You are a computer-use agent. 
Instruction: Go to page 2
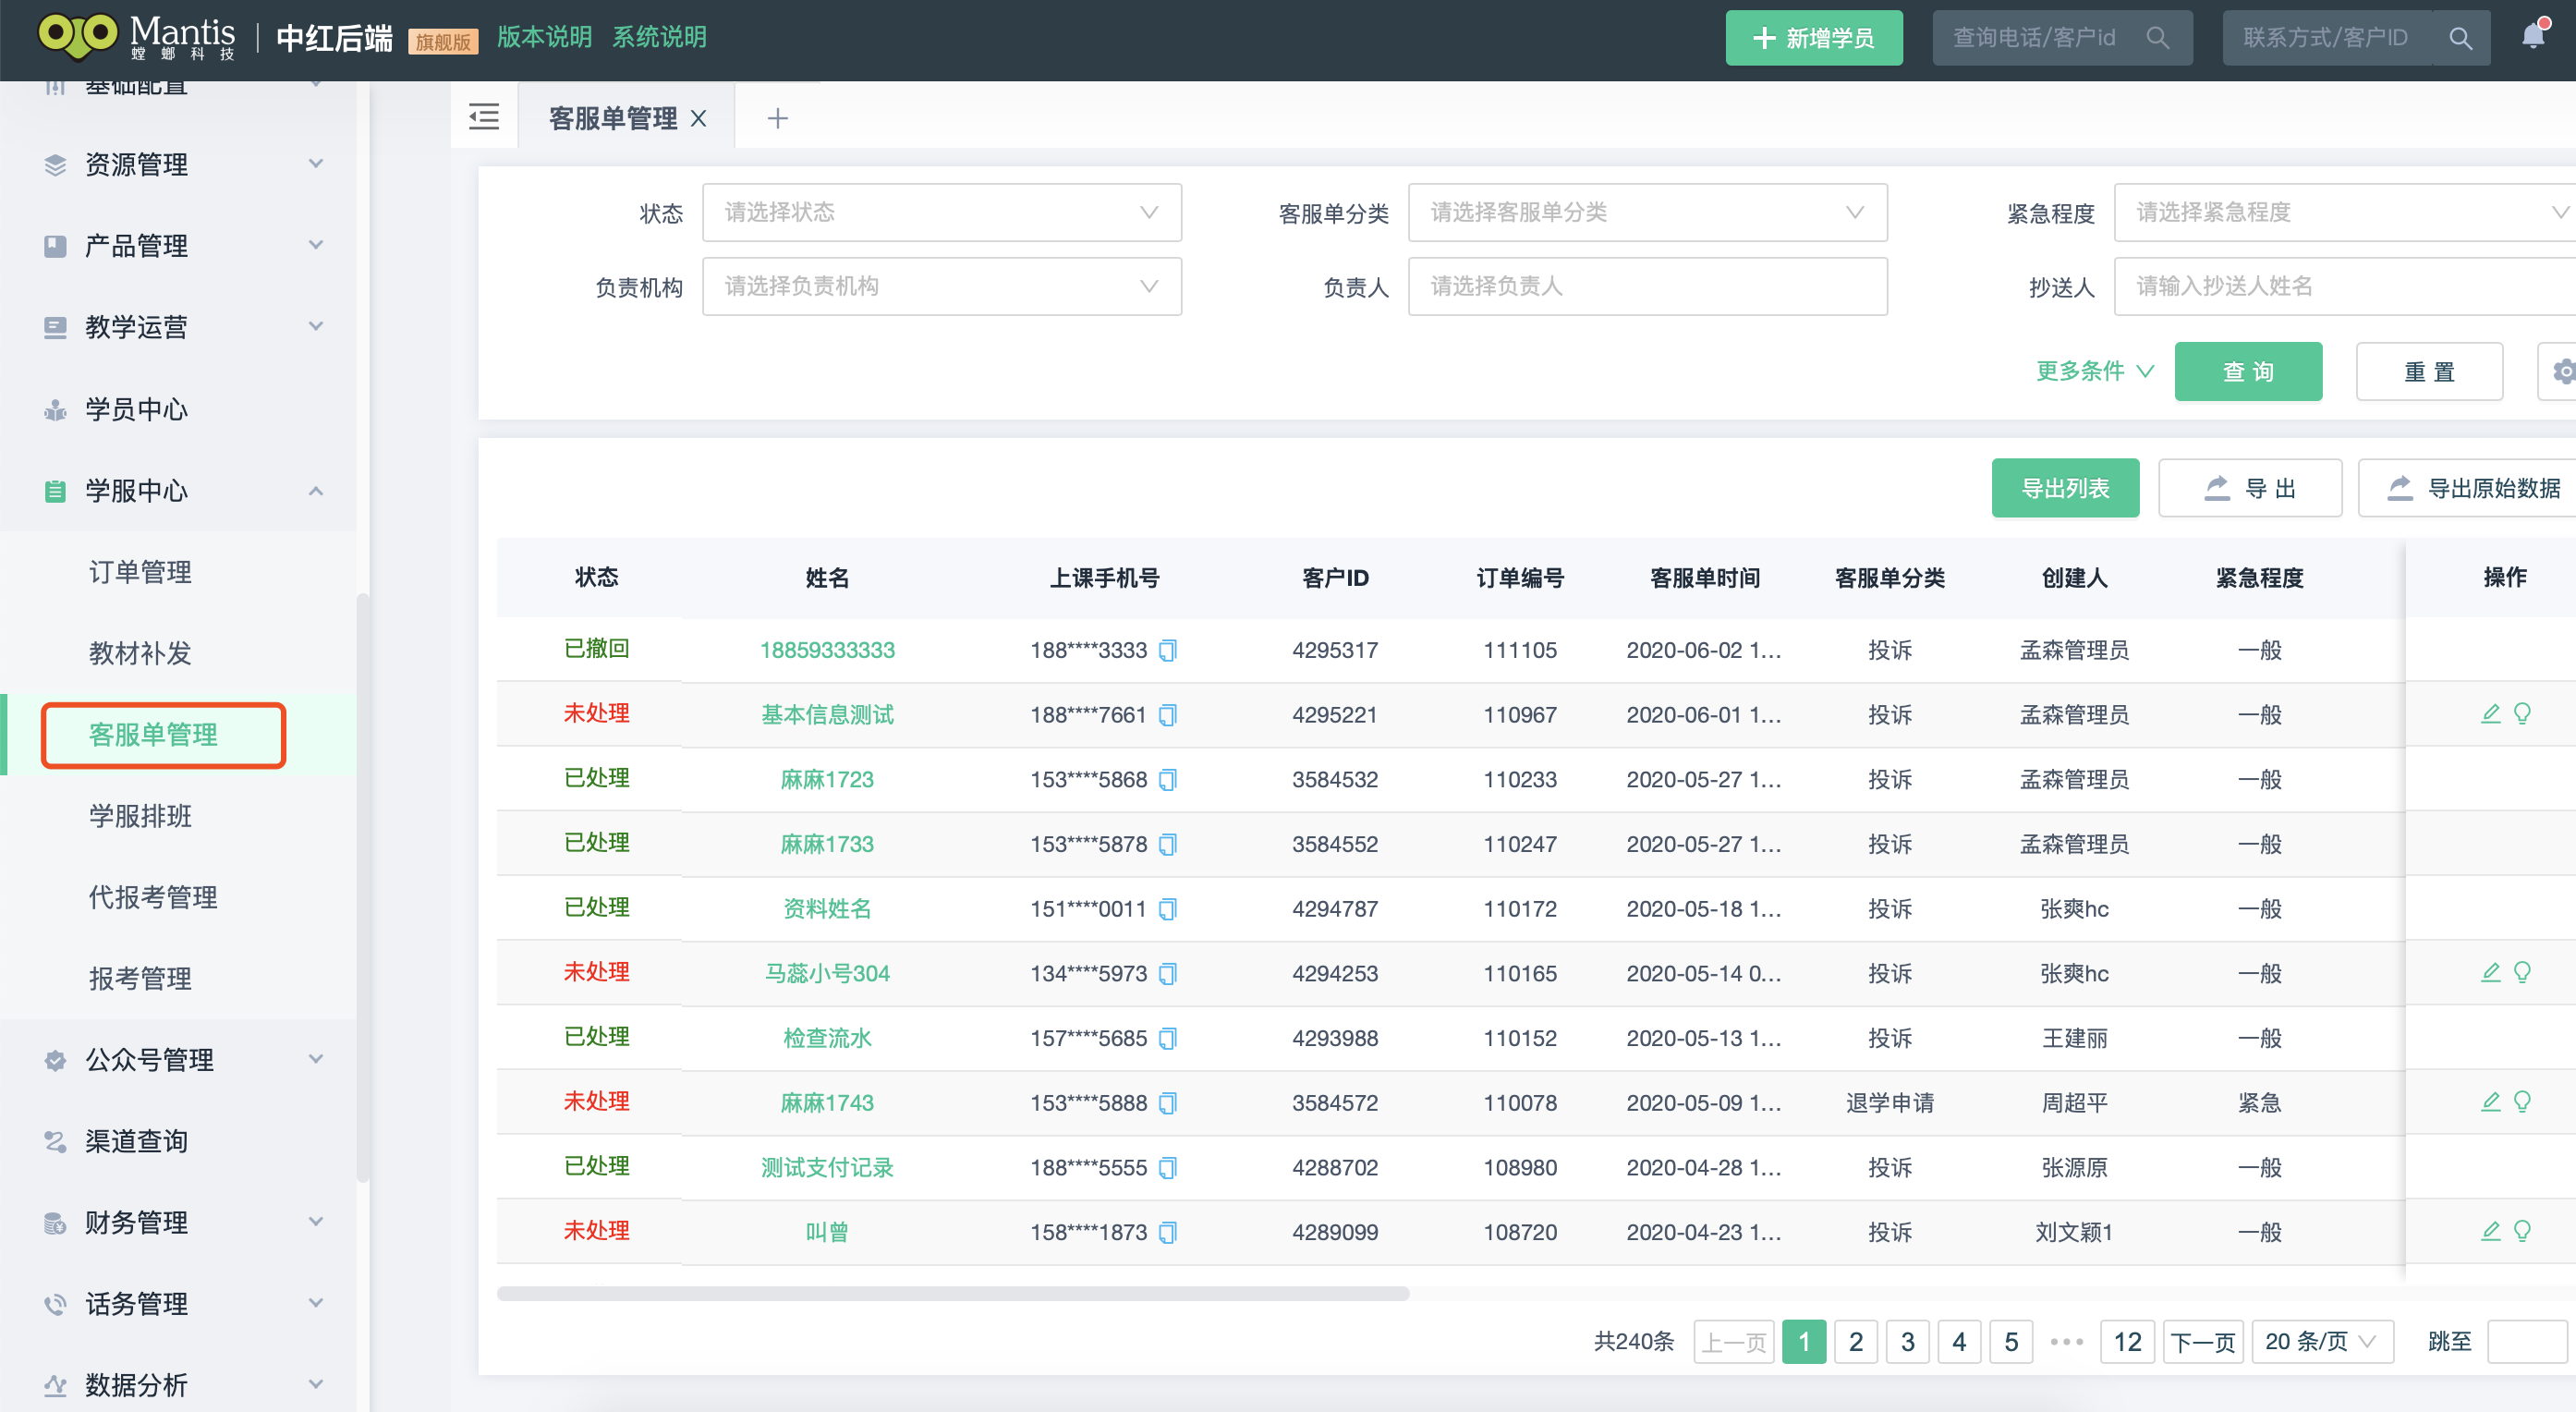[1855, 1341]
